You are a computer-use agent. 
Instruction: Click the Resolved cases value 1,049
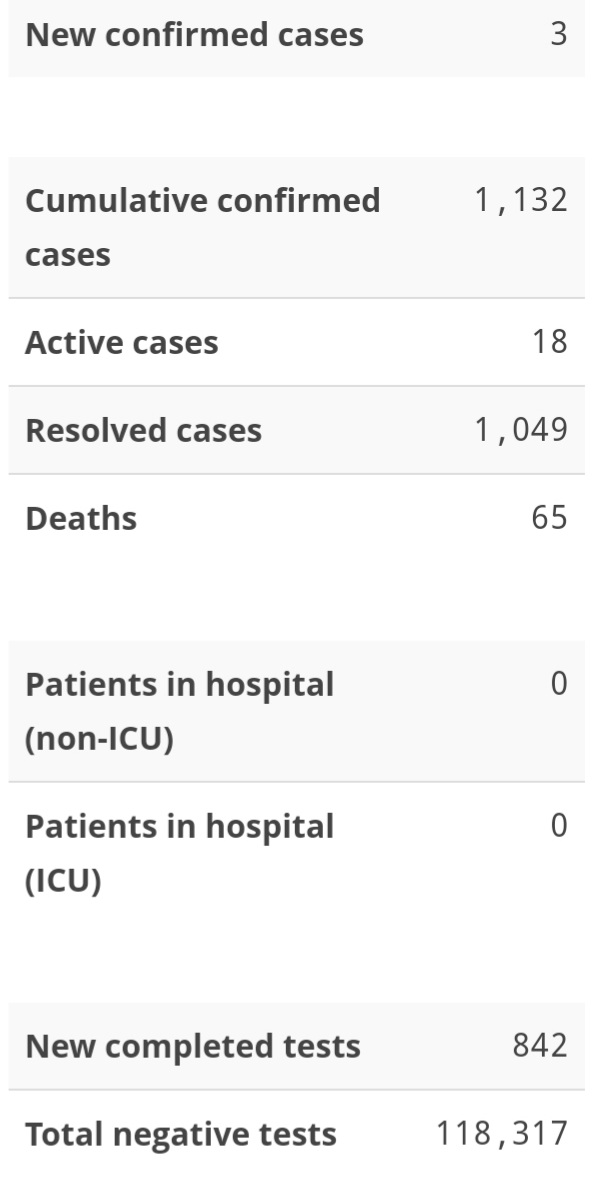520,430
